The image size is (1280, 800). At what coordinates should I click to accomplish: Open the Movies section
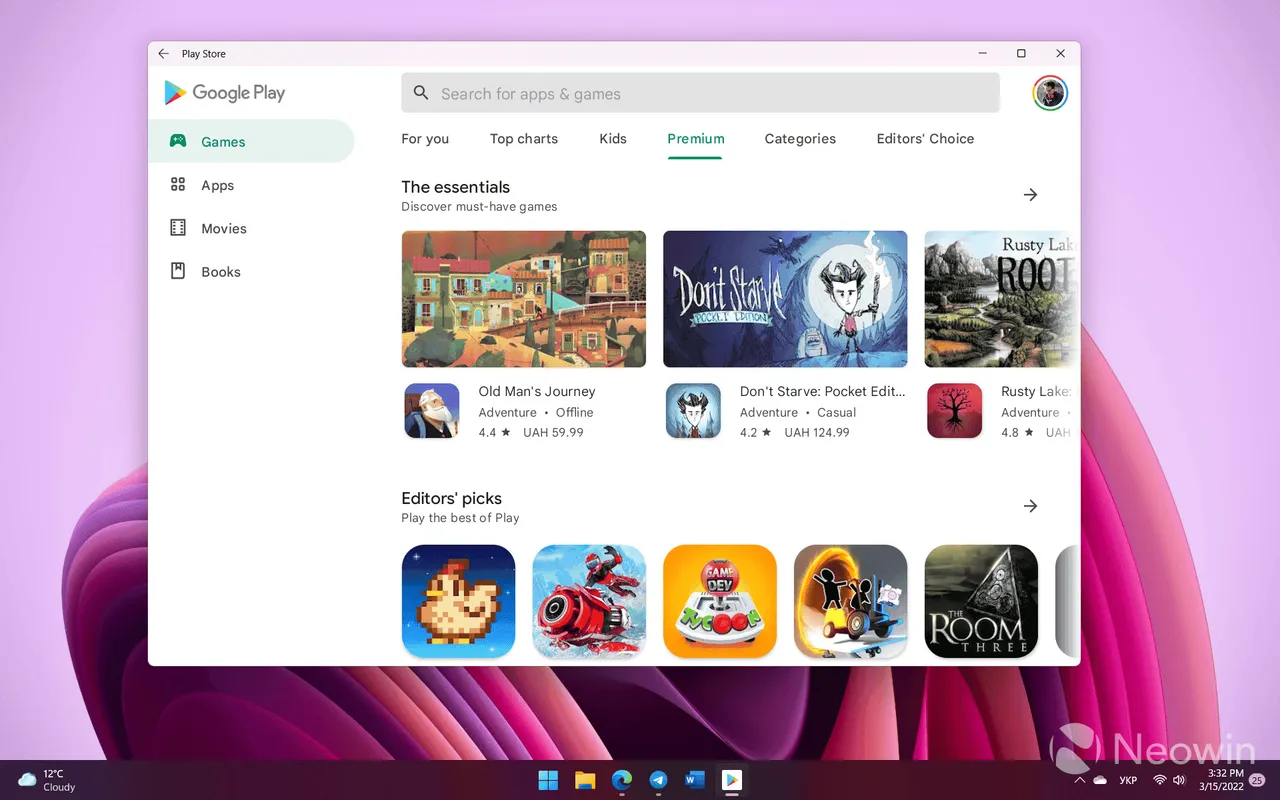tap(222, 228)
